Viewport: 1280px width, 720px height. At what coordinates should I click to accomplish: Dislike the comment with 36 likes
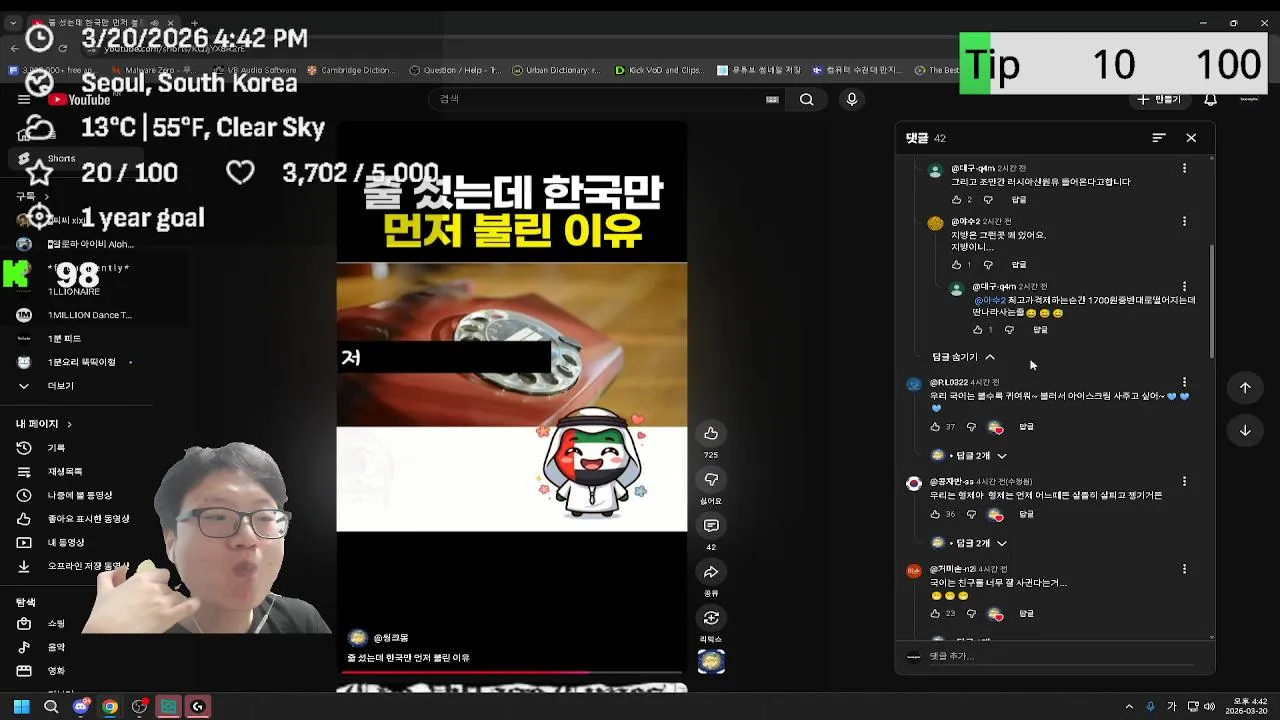(971, 514)
